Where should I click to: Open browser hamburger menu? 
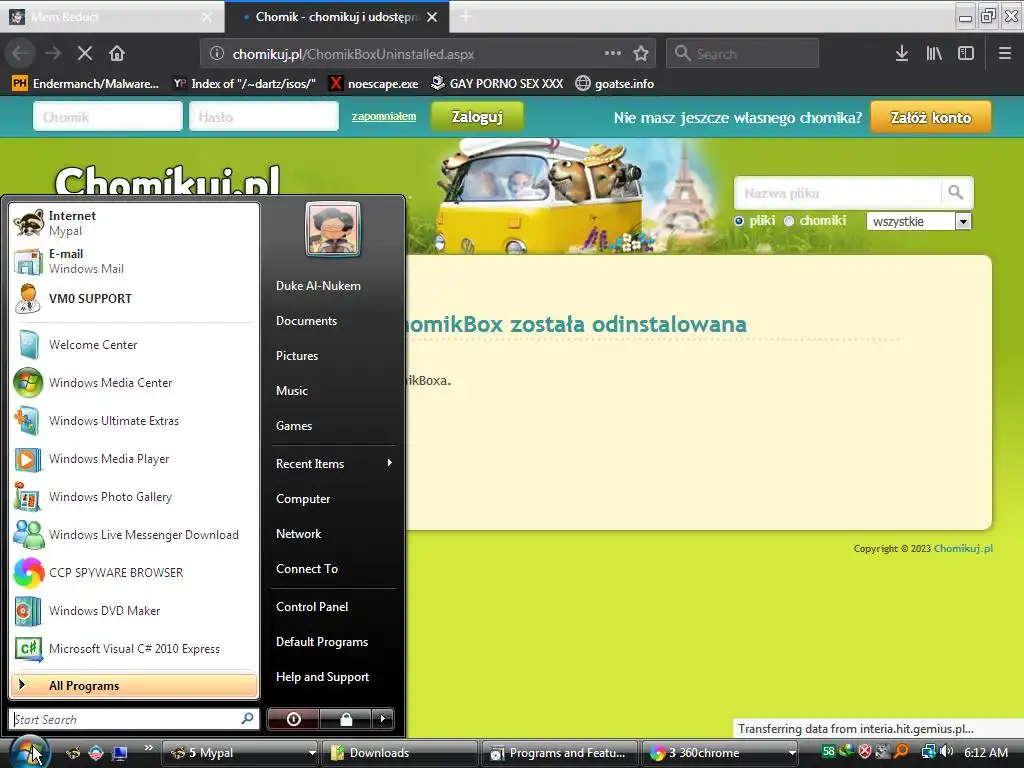pos(1004,54)
